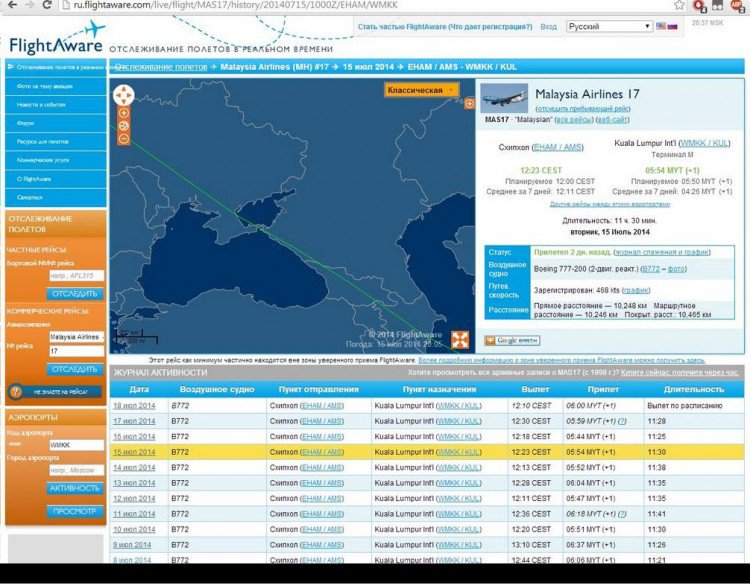Screen dimensions: 750x588
Task: Click the orange plus icon at map corner
Action: (x=469, y=103)
